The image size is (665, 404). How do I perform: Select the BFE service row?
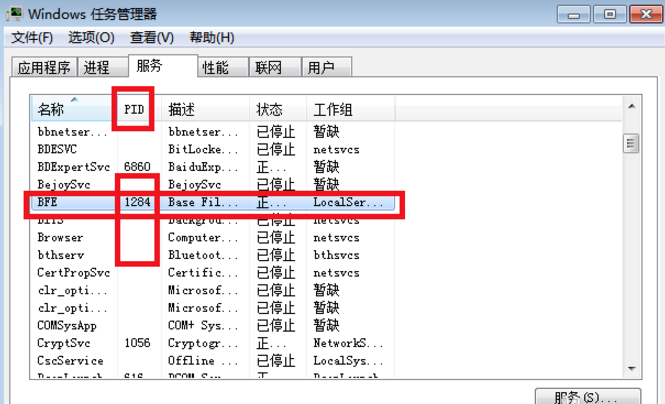(213, 202)
